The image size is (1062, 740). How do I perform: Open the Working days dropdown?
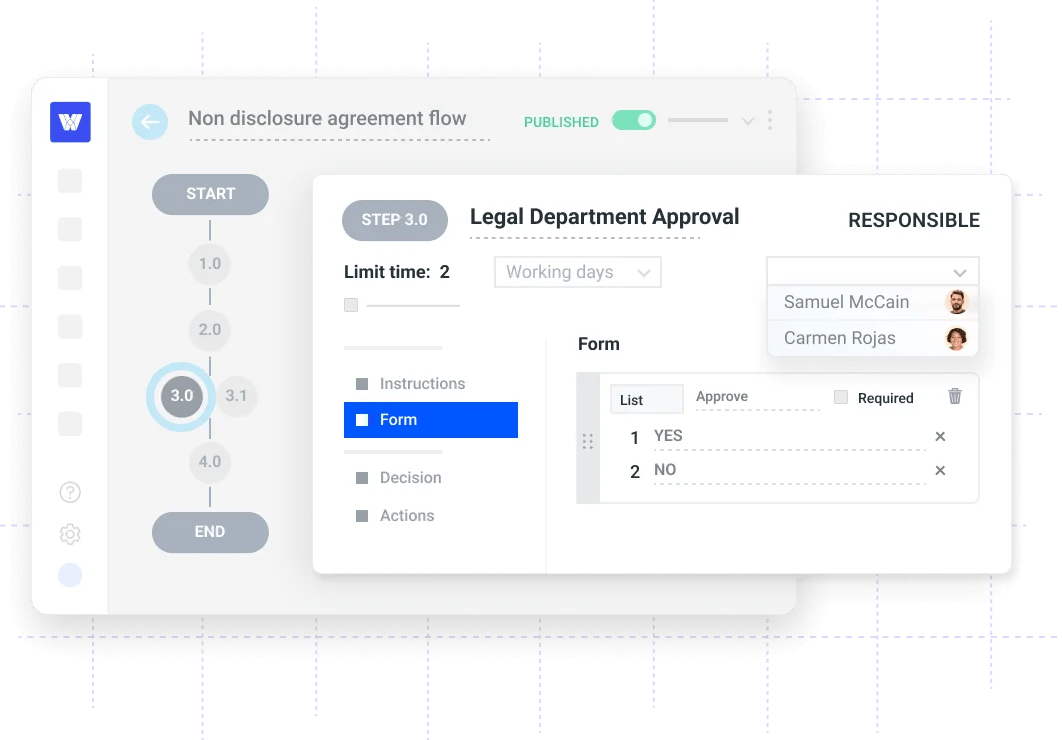pos(578,272)
